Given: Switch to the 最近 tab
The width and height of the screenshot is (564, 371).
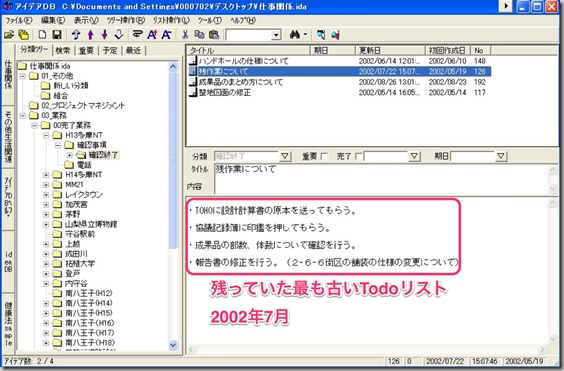Looking at the screenshot, I should click(133, 50).
